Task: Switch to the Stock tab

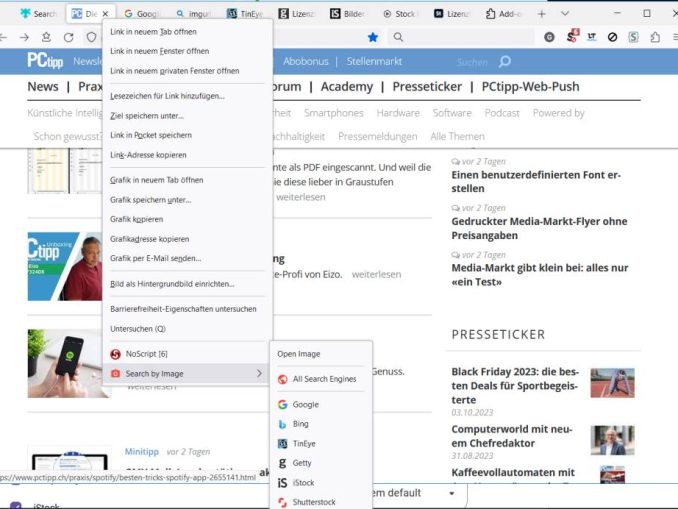Action: tap(399, 14)
